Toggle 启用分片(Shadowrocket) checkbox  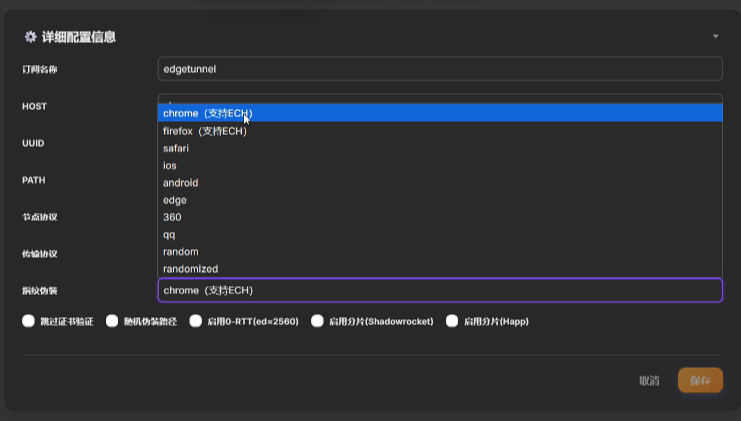tap(317, 322)
